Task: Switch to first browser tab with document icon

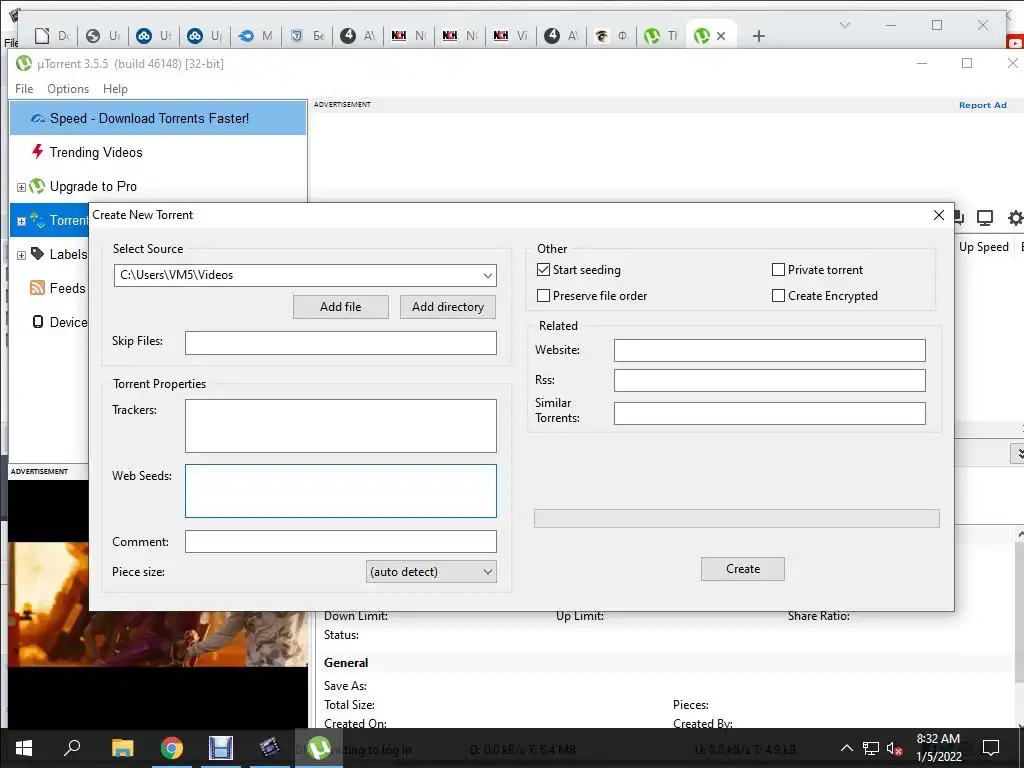Action: [53, 36]
